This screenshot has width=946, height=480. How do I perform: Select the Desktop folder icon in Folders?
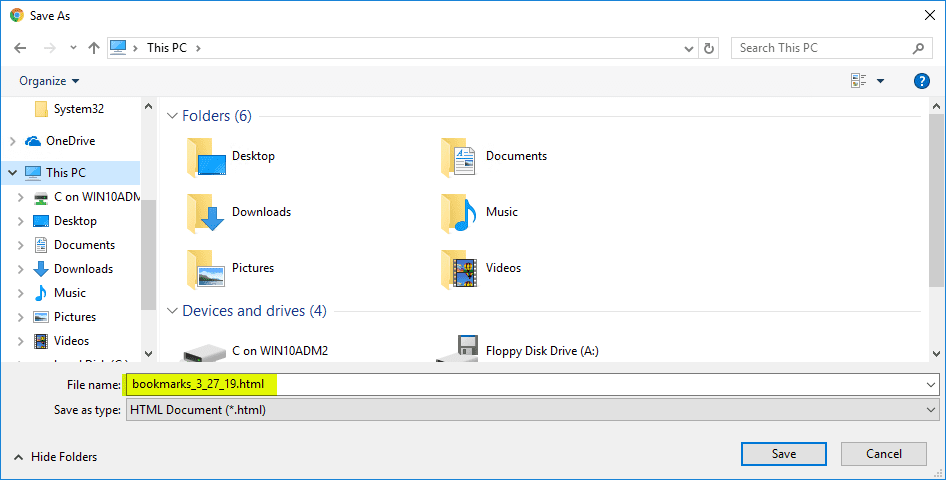[206, 157]
